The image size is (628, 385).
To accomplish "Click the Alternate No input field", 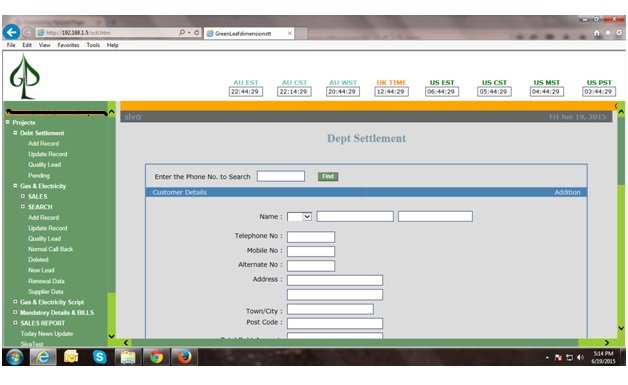I will (311, 266).
